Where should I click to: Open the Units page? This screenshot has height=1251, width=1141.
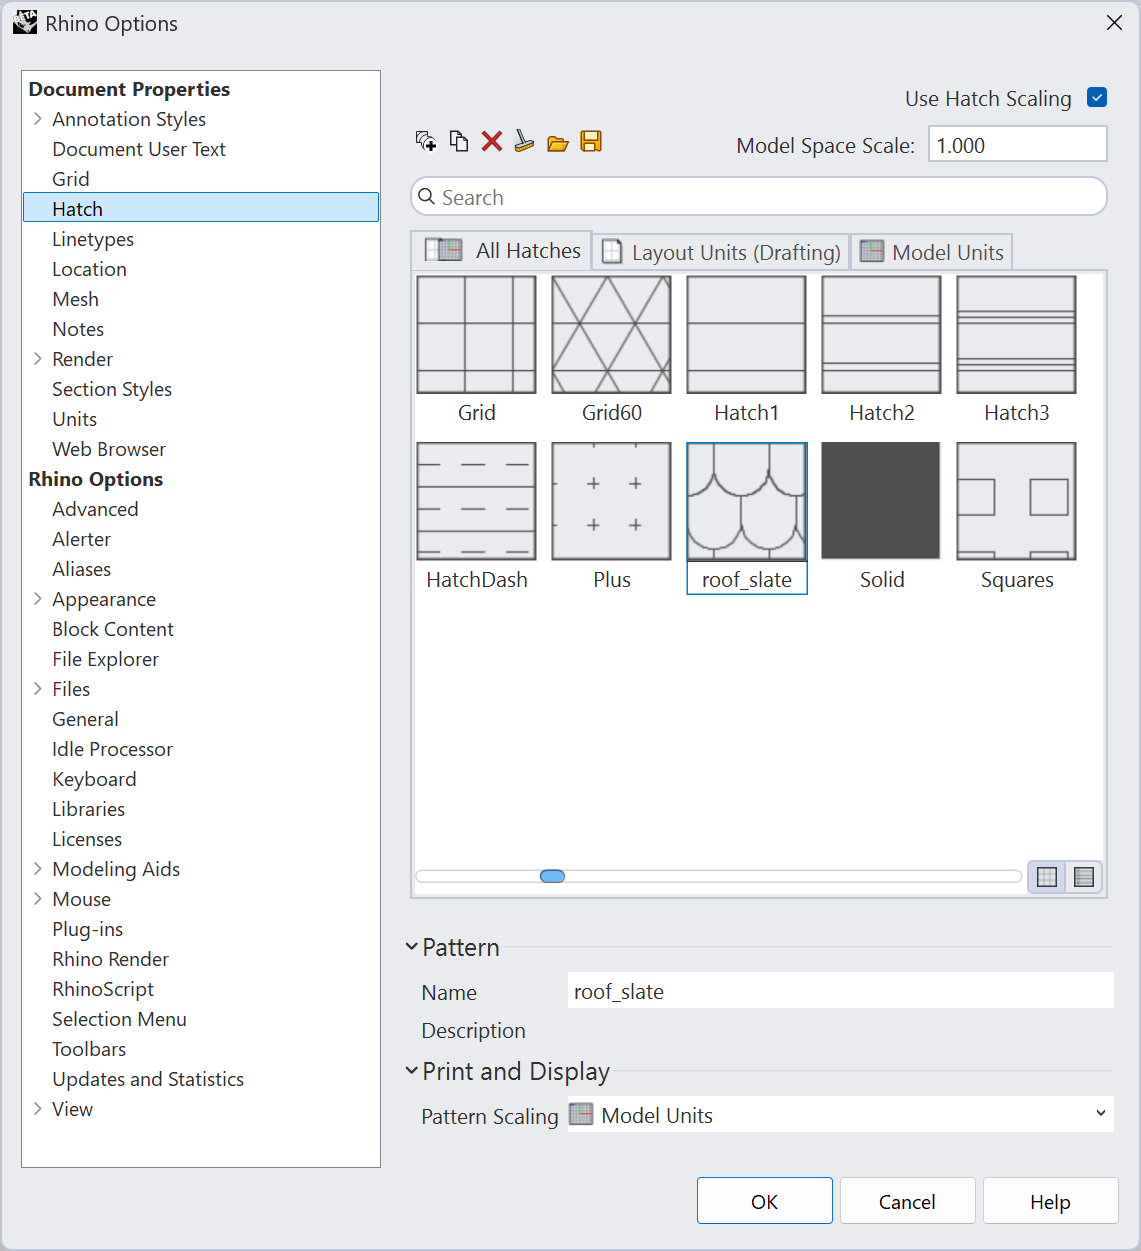[x=74, y=419]
